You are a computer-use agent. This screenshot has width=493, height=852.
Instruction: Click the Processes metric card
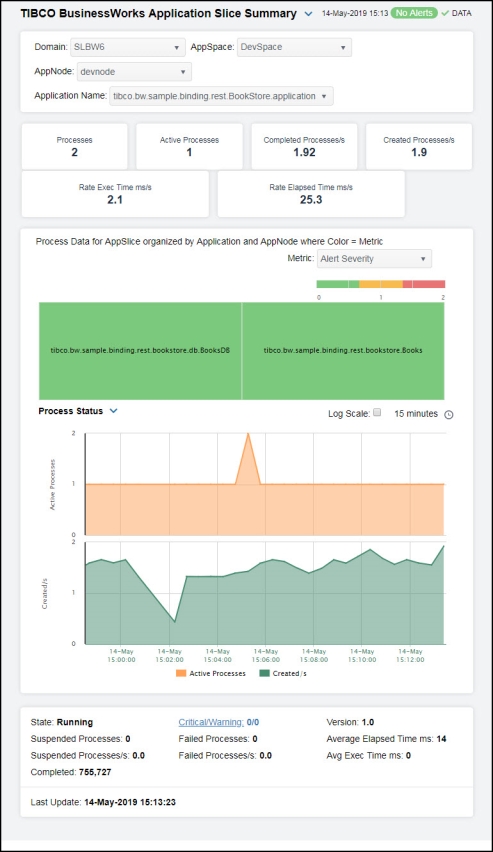coord(74,146)
